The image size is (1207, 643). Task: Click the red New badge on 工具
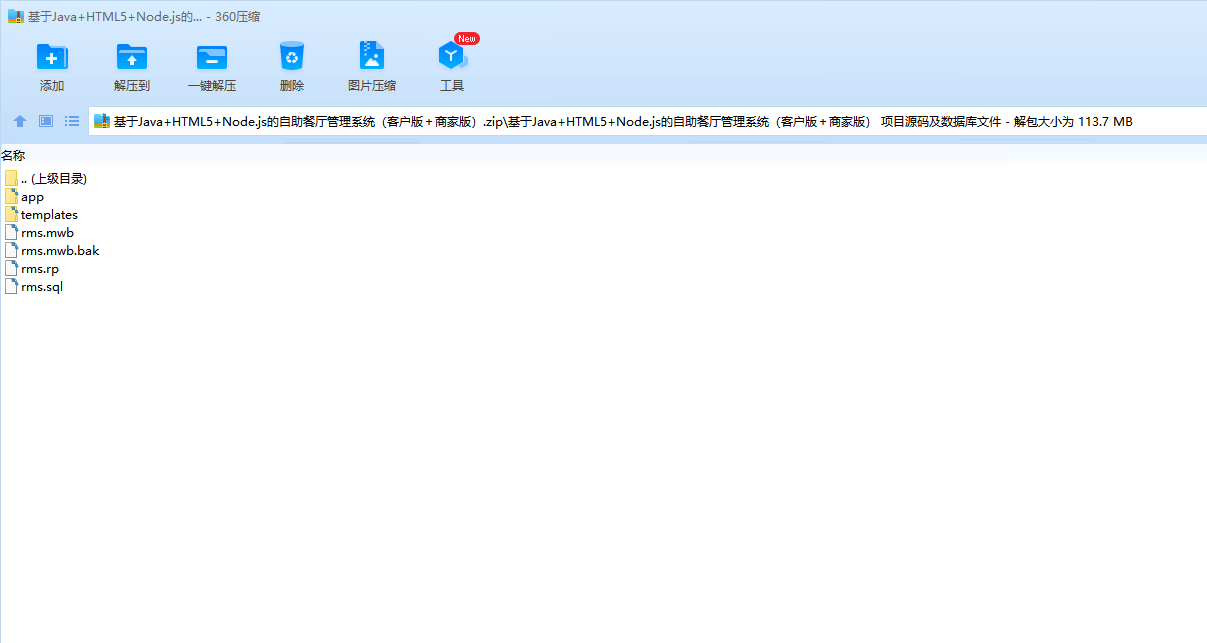coord(467,38)
